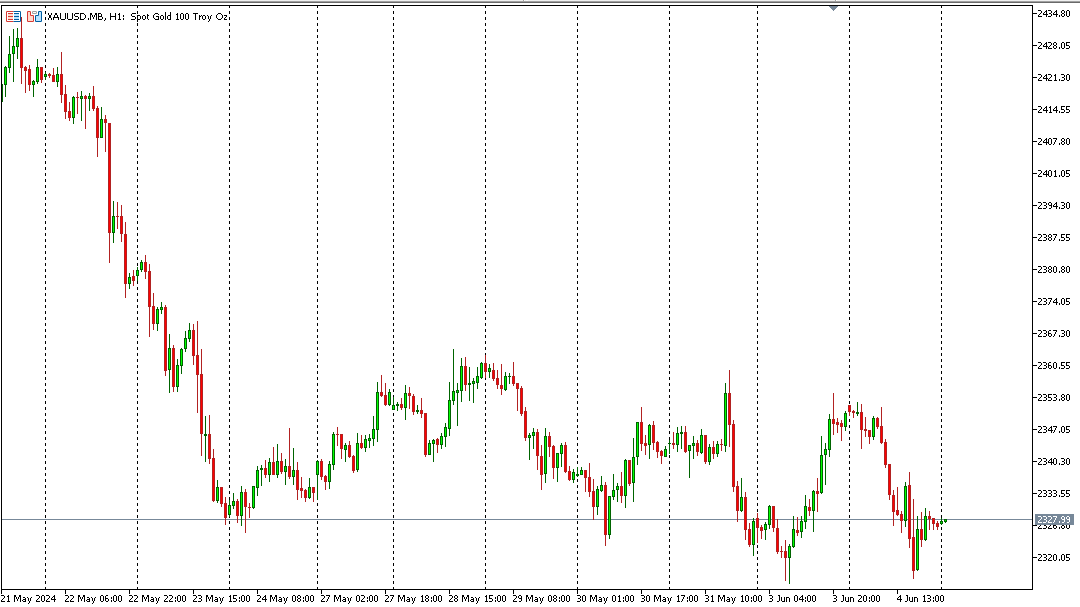Click the 23 May 15:00 time label

tap(220, 598)
